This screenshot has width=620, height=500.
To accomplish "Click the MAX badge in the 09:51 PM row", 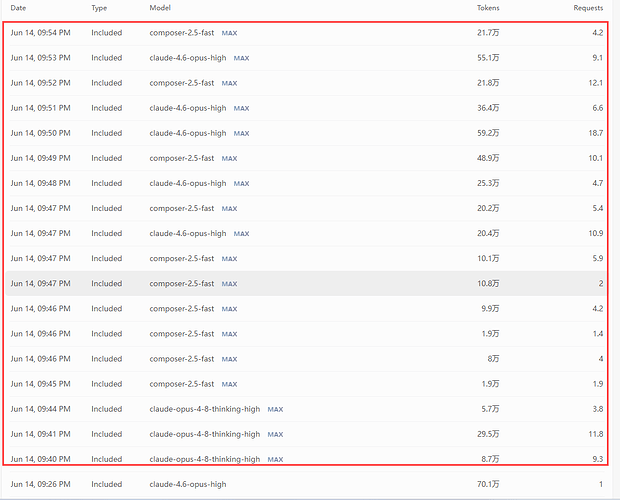I will point(241,108).
